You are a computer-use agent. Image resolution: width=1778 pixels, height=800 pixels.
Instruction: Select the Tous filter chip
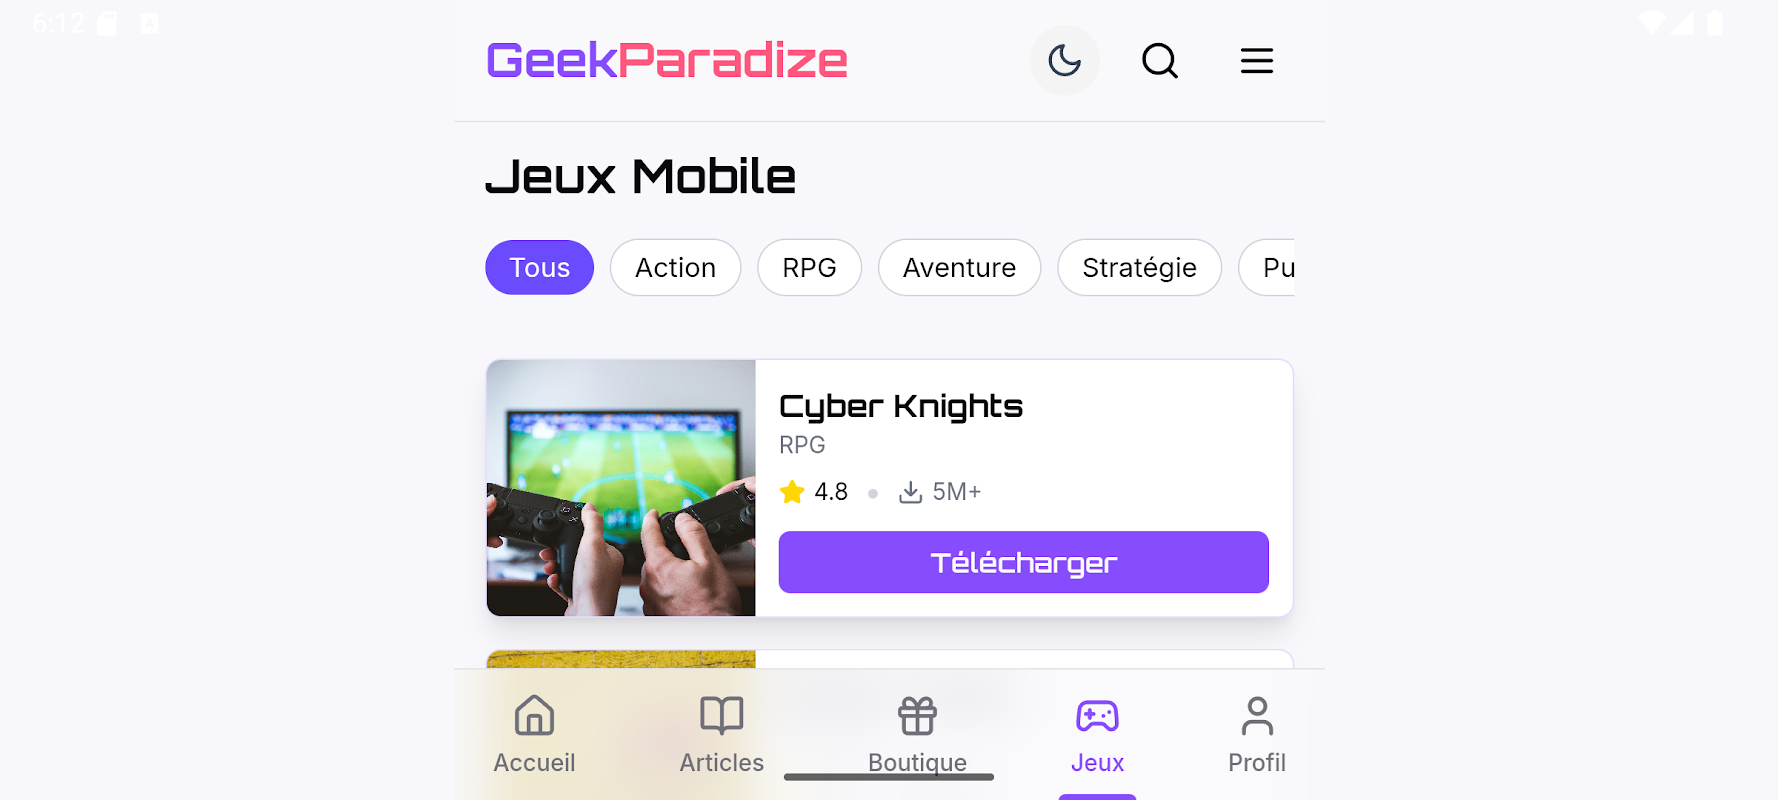540,267
